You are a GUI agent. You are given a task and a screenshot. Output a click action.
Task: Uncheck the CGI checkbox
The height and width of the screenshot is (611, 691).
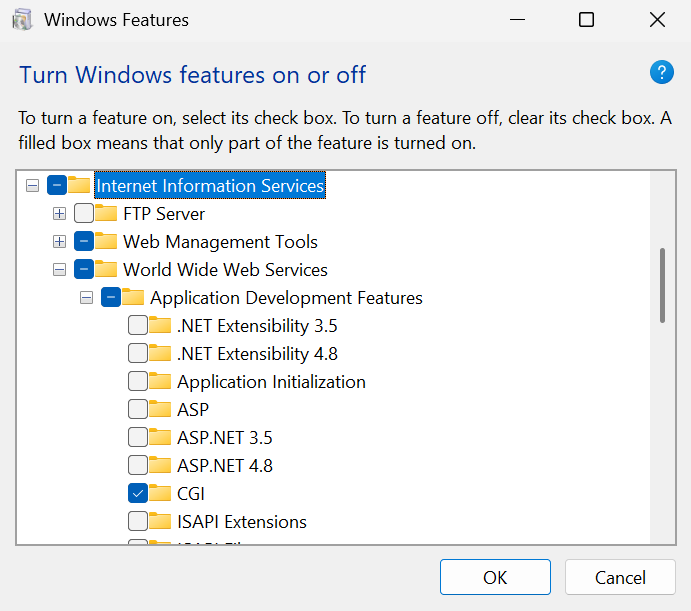138,493
